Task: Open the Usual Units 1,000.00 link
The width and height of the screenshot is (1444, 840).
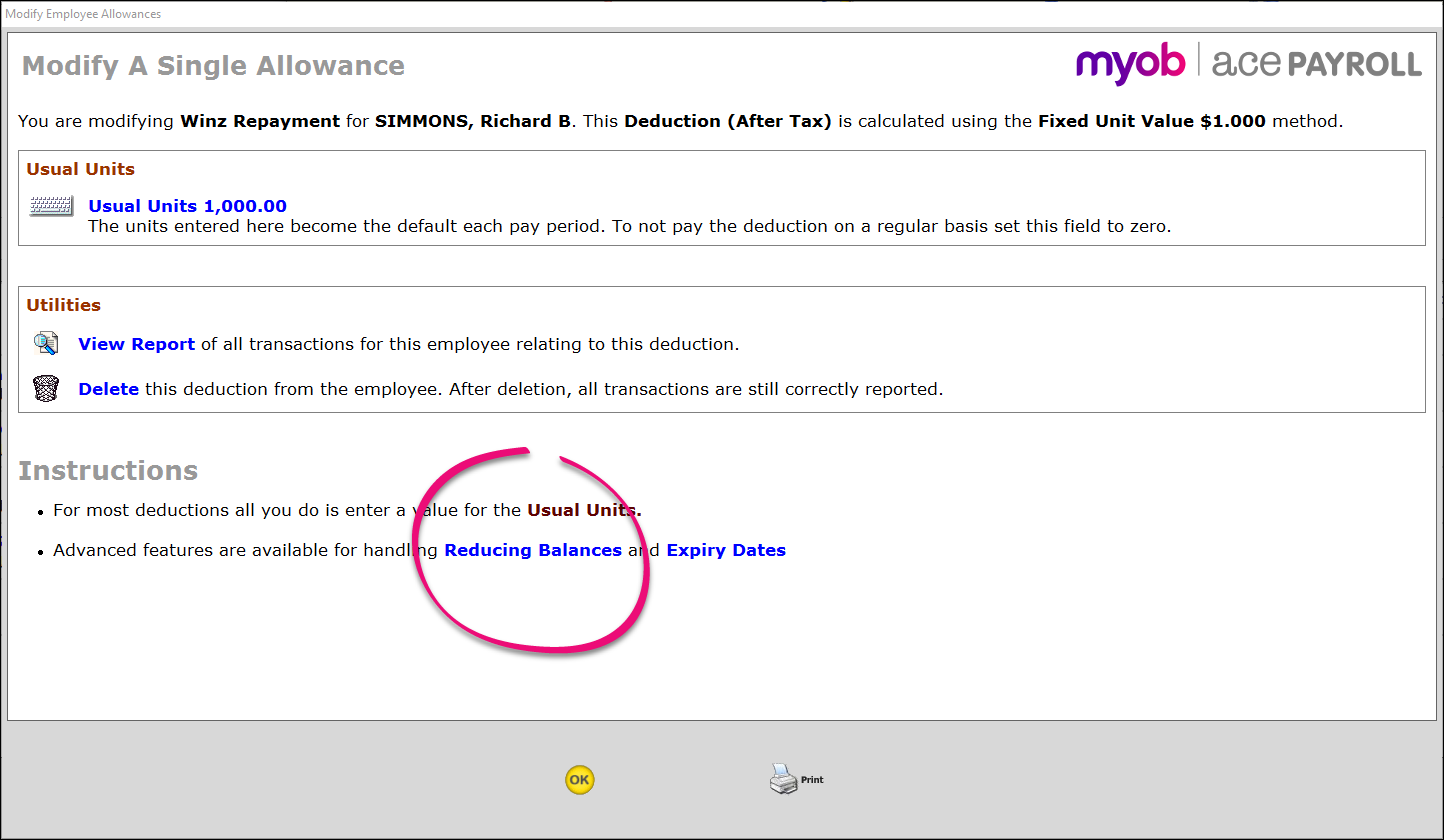Action: click(187, 206)
